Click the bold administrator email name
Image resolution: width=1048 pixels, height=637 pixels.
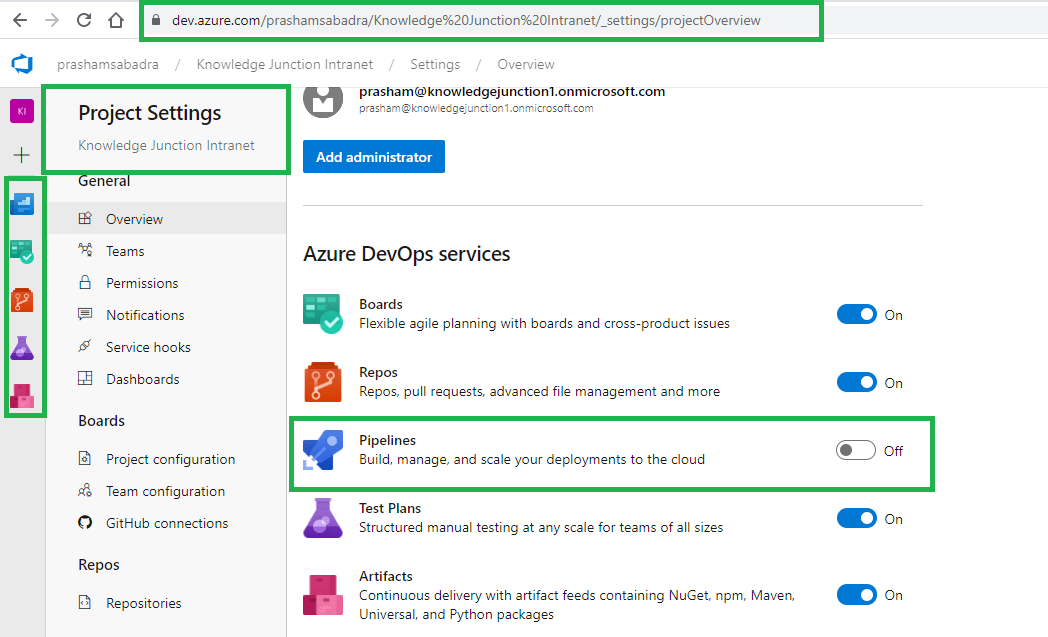(x=512, y=92)
